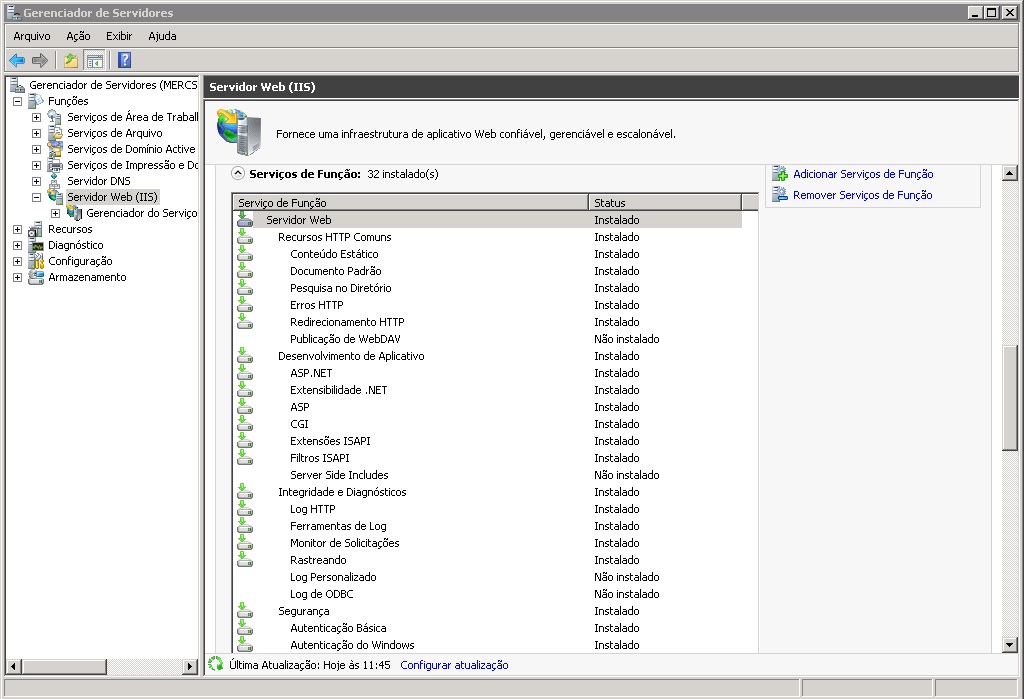Viewport: 1024px width, 699px height.
Task: Select the ASP.NET role service row
Action: coord(311,373)
